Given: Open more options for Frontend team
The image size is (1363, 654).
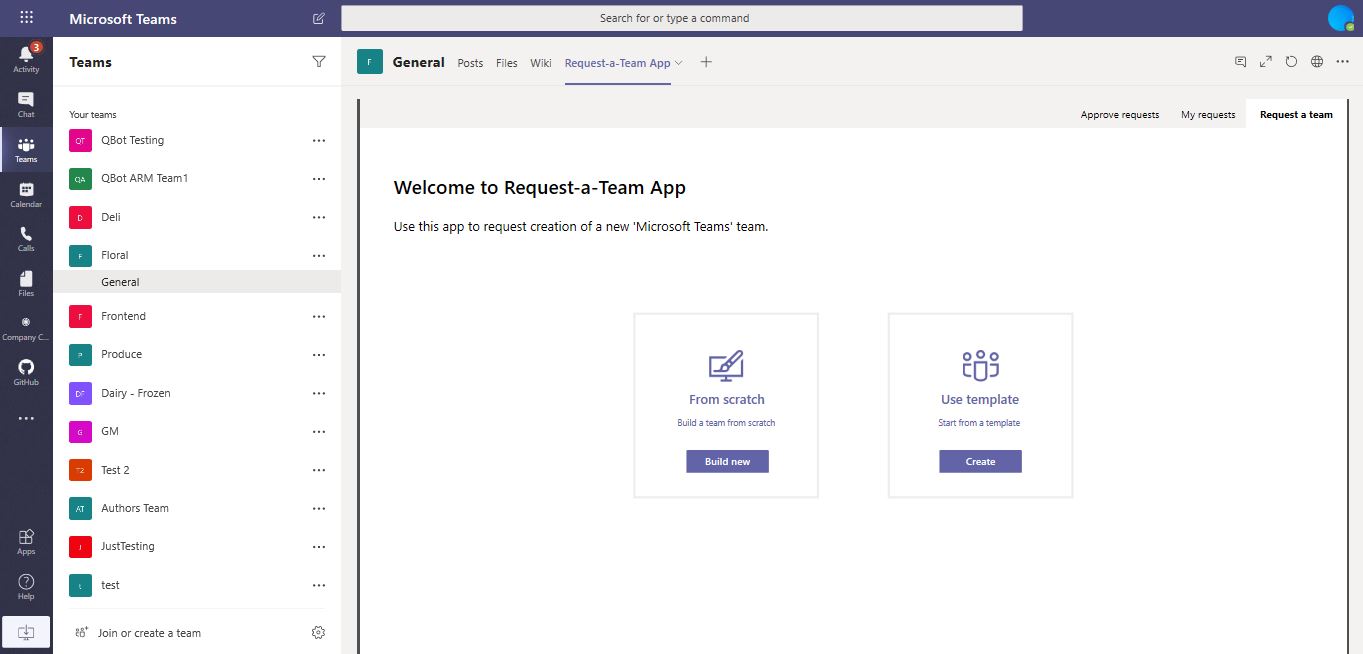Looking at the screenshot, I should click(319, 317).
